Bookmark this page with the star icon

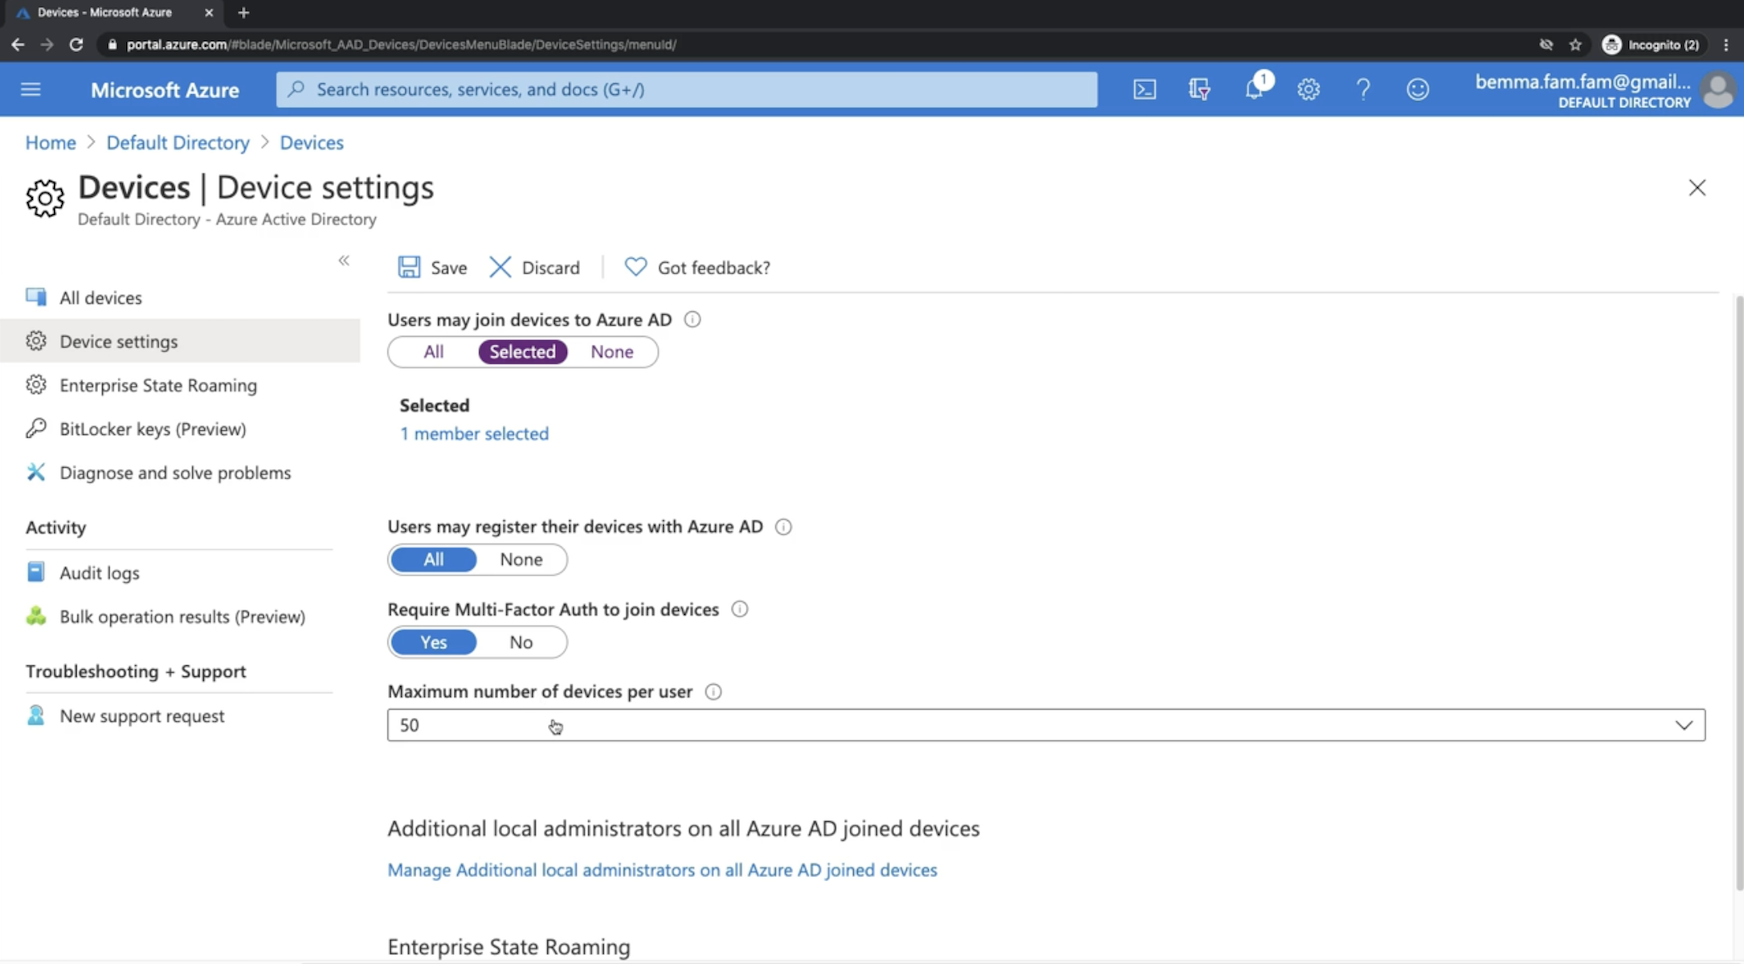[1575, 45]
